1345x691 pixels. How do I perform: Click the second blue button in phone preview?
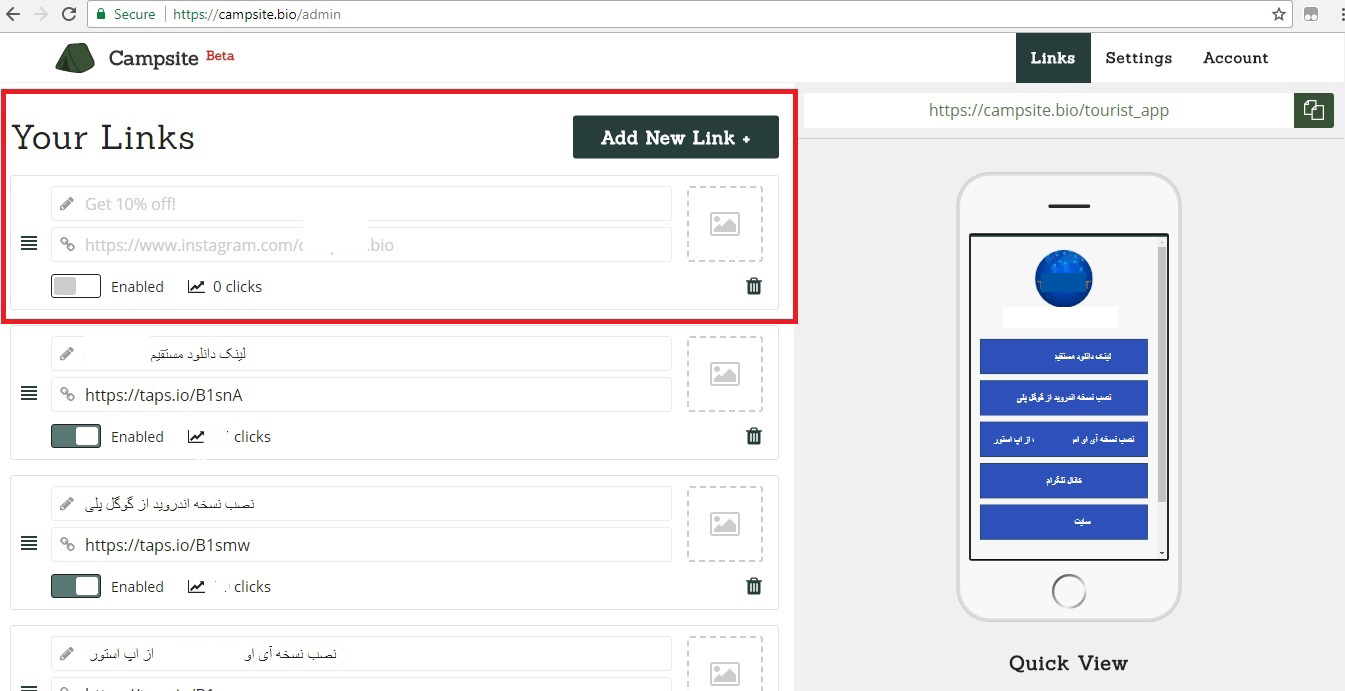pyautogui.click(x=1064, y=398)
